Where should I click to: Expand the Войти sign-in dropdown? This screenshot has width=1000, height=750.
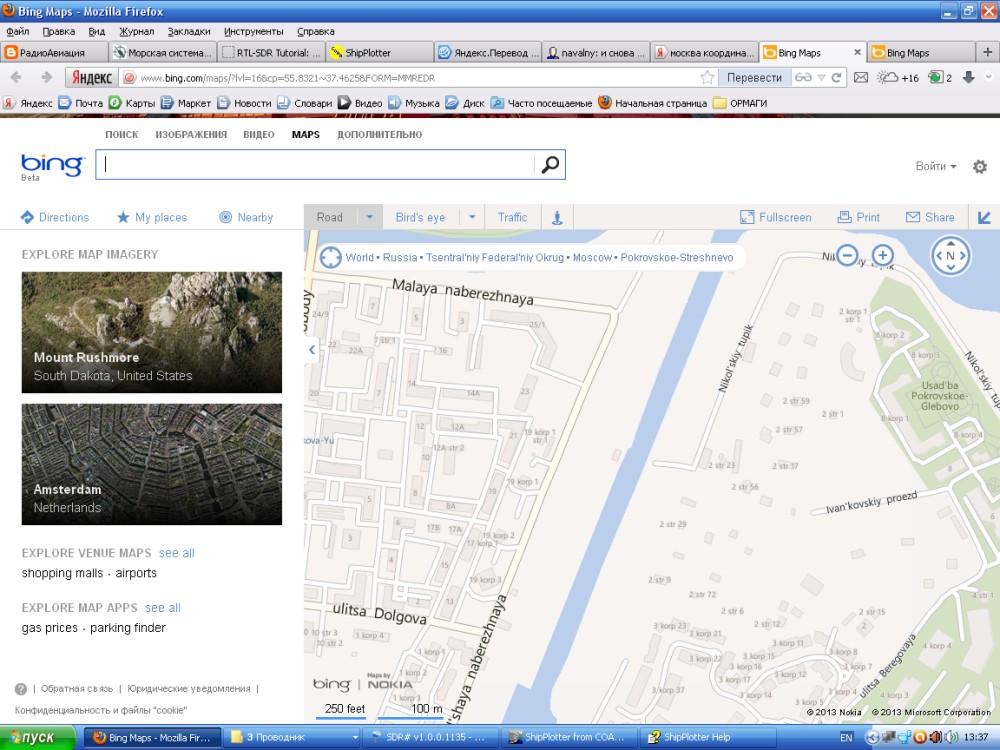pos(936,166)
